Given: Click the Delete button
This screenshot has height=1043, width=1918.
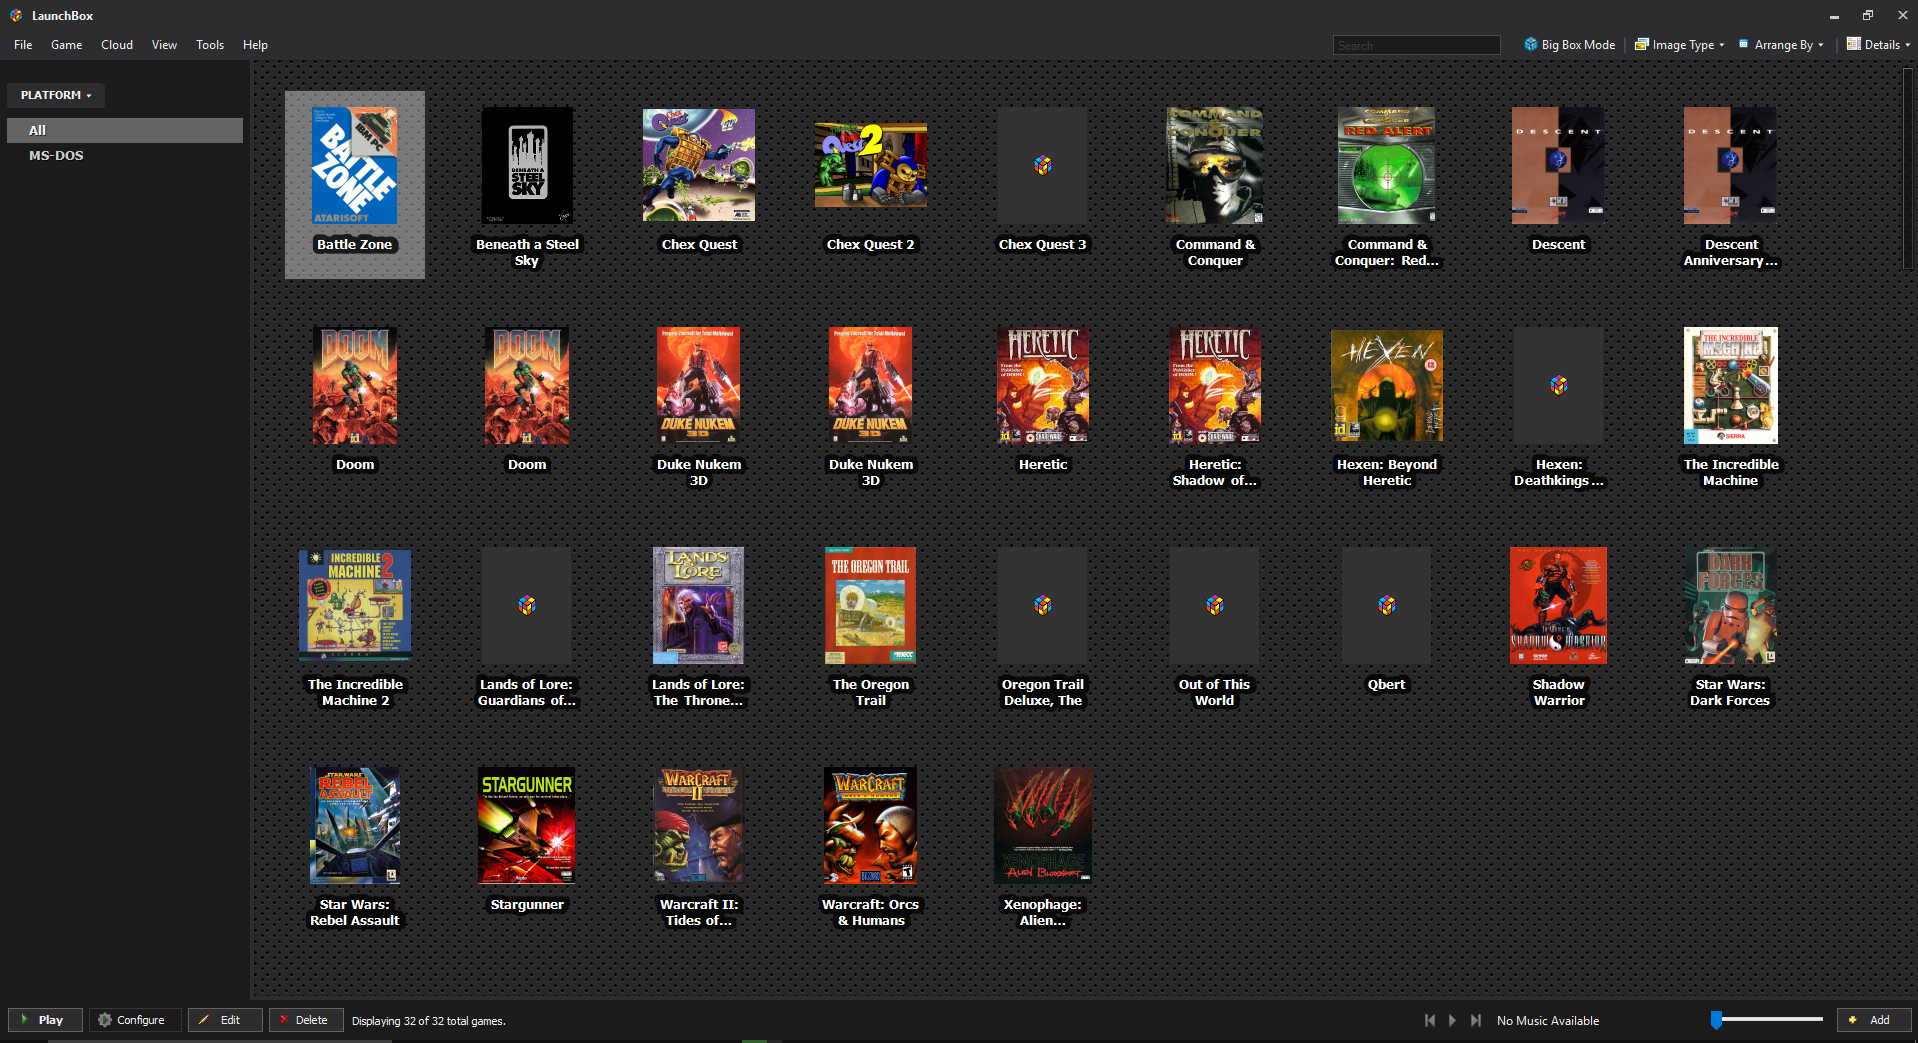Looking at the screenshot, I should [306, 1020].
